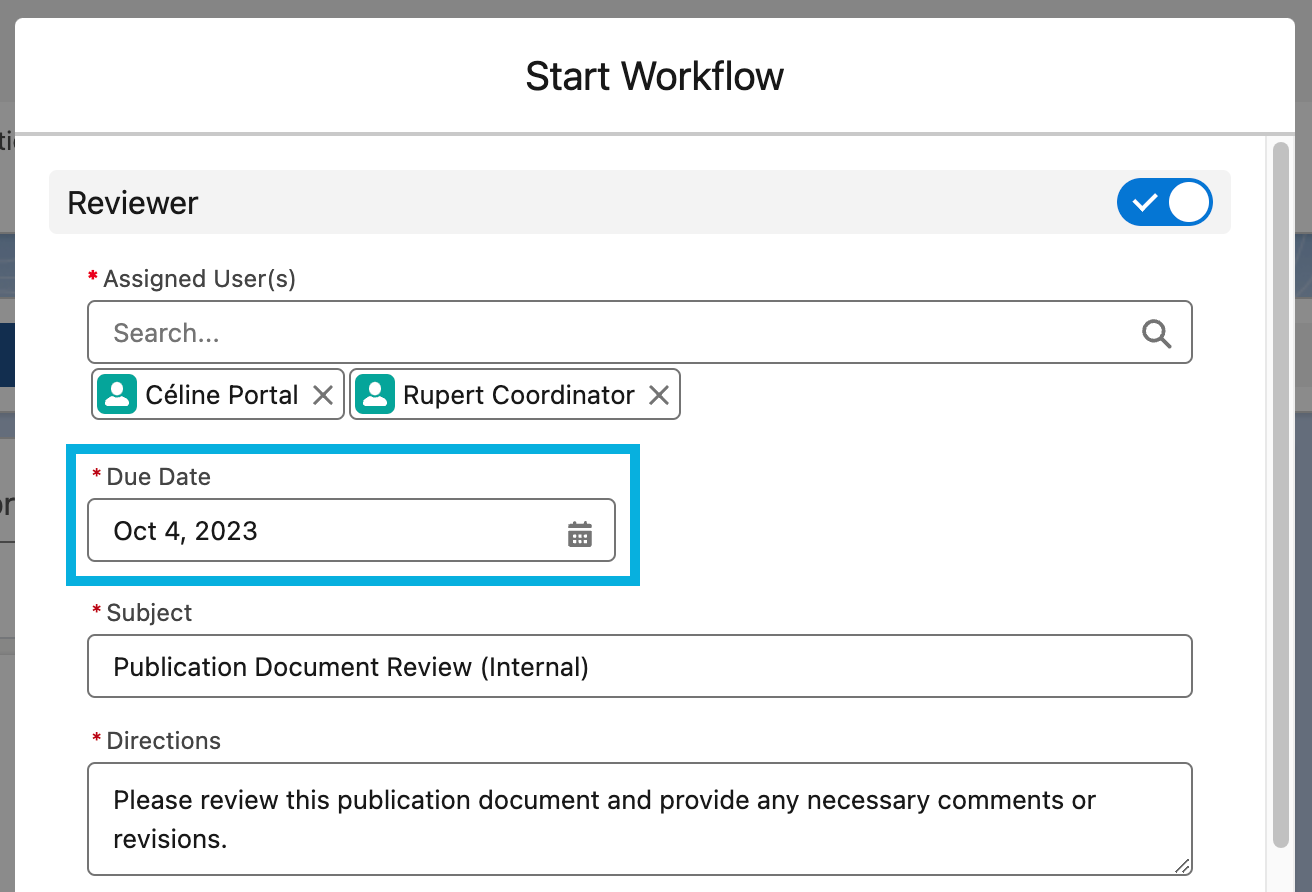
Task: Select the Céline Portal name pill
Action: coord(221,395)
